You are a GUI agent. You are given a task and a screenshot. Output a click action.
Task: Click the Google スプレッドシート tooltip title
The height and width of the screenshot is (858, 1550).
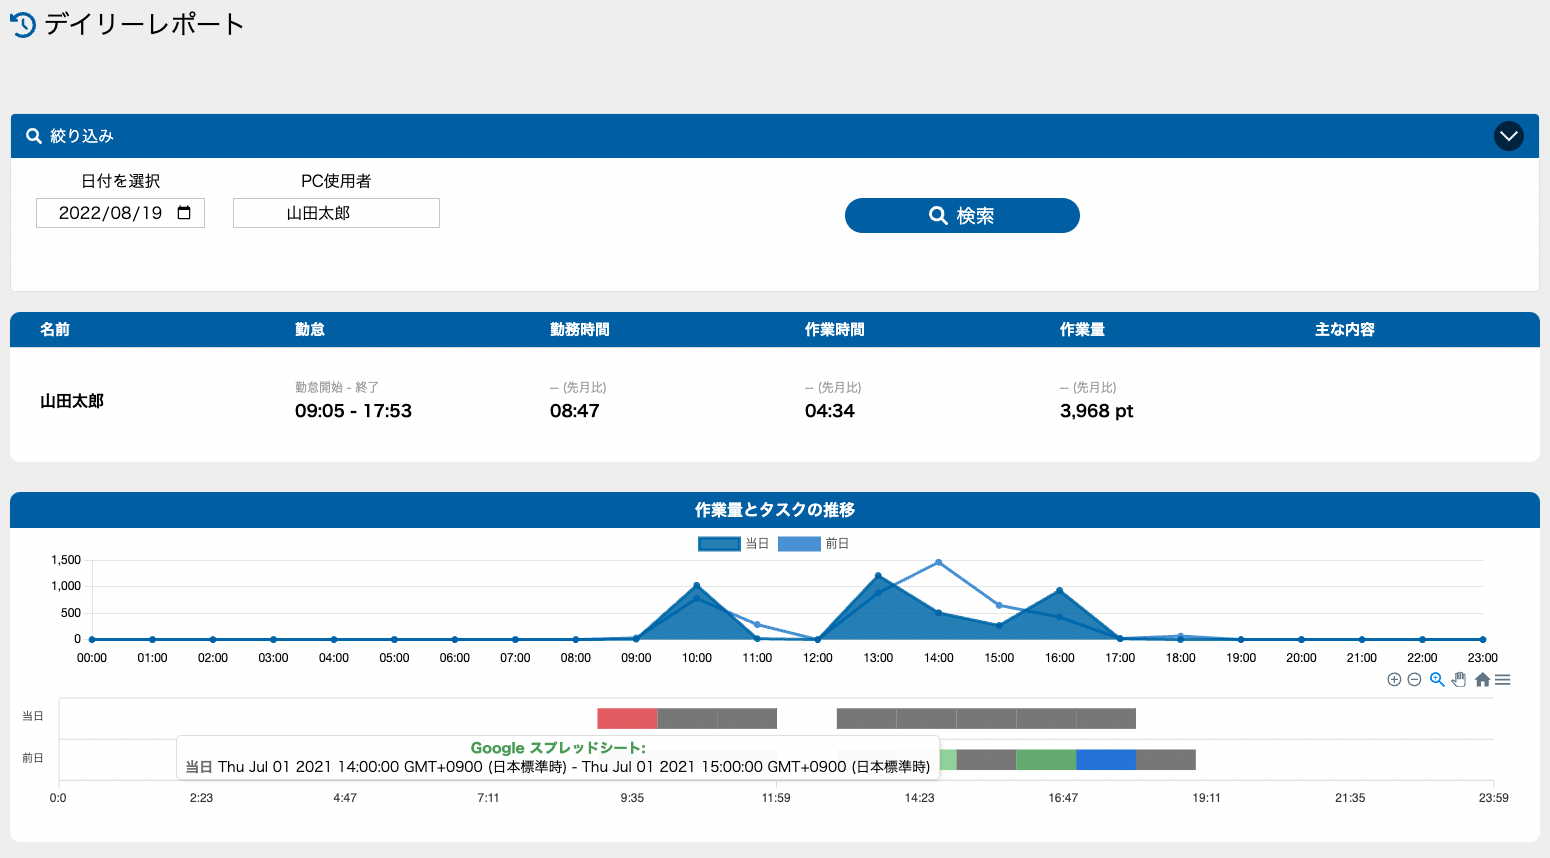tap(558, 748)
